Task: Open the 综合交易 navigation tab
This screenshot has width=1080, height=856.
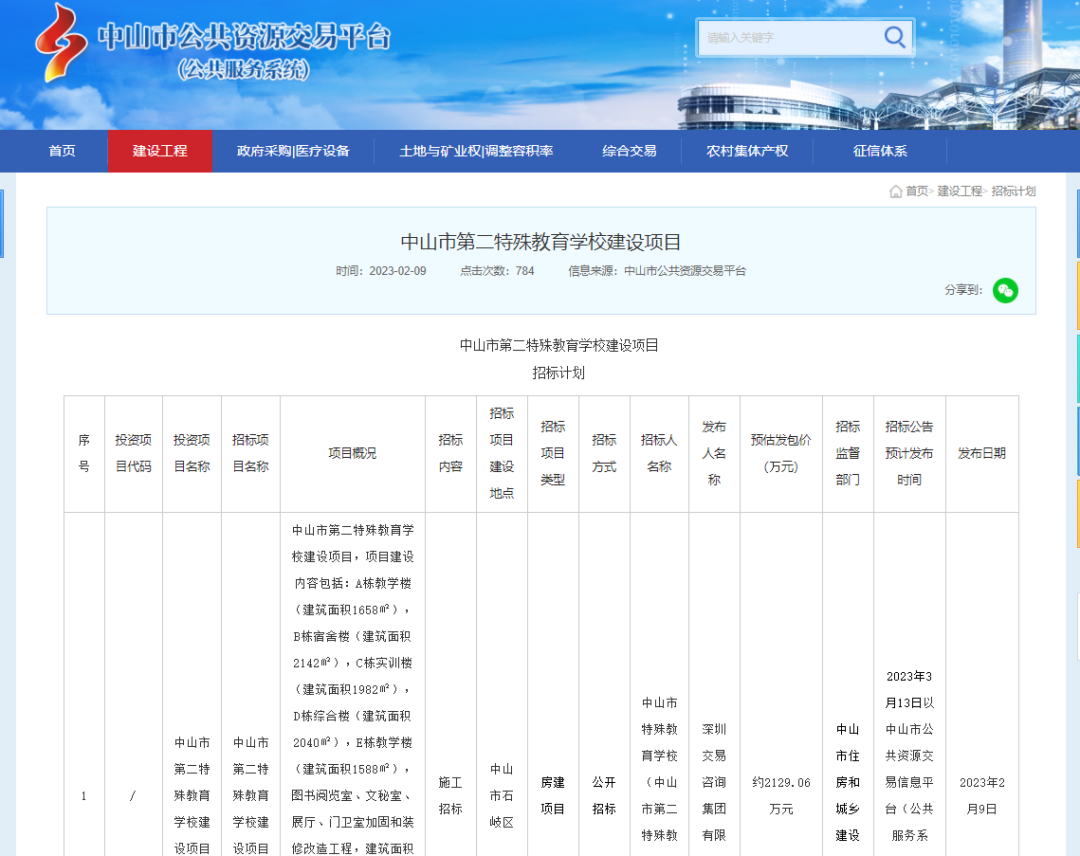Action: click(x=629, y=151)
